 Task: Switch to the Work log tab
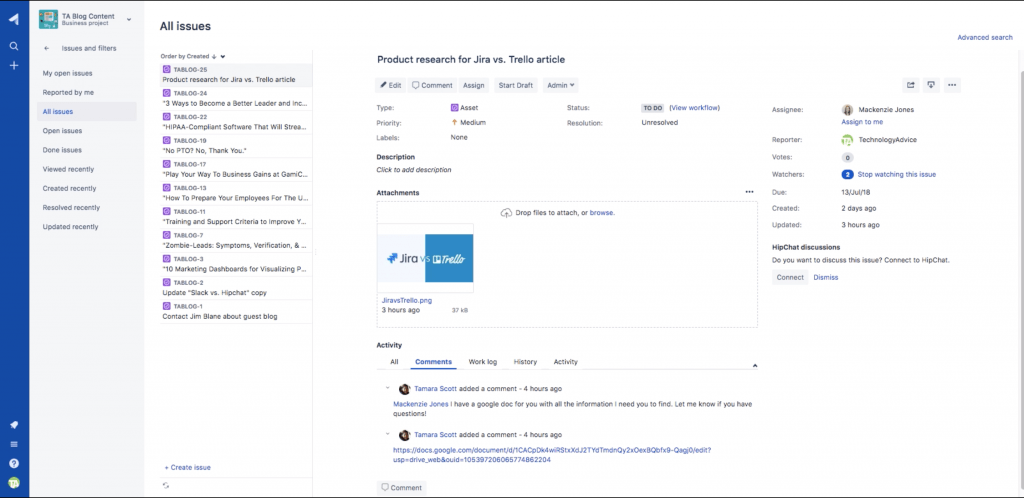point(483,362)
